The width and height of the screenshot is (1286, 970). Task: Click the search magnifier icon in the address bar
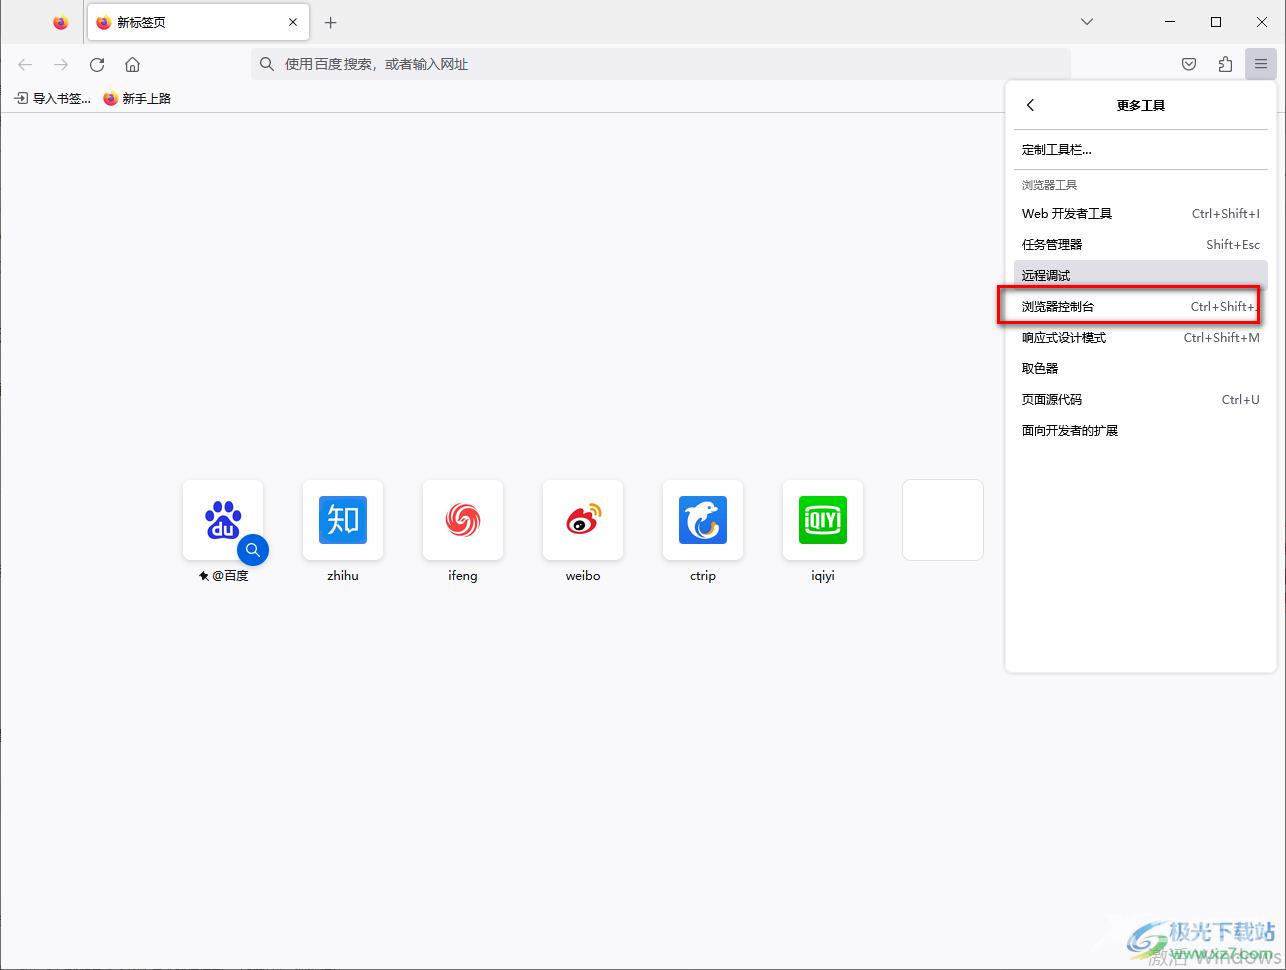[267, 64]
